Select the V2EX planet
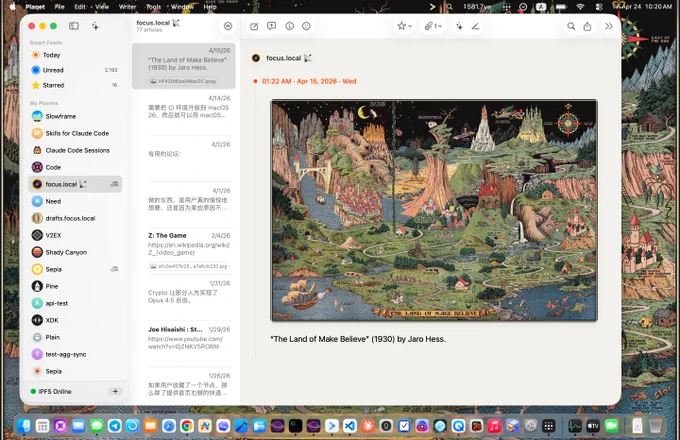The width and height of the screenshot is (680, 440). [75, 235]
